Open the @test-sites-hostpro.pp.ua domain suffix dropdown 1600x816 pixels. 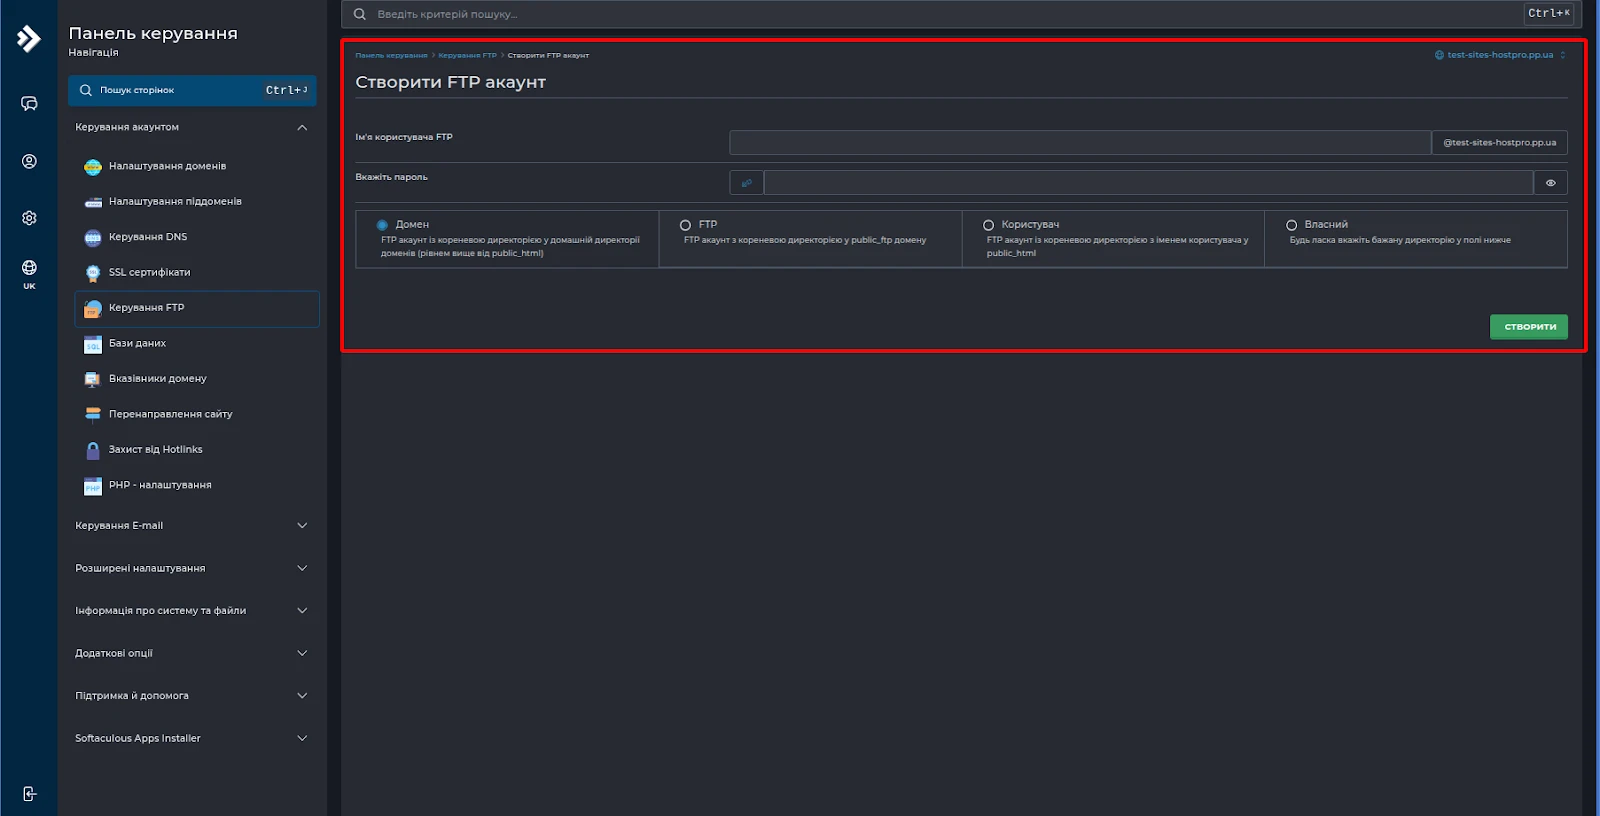[x=1499, y=143]
